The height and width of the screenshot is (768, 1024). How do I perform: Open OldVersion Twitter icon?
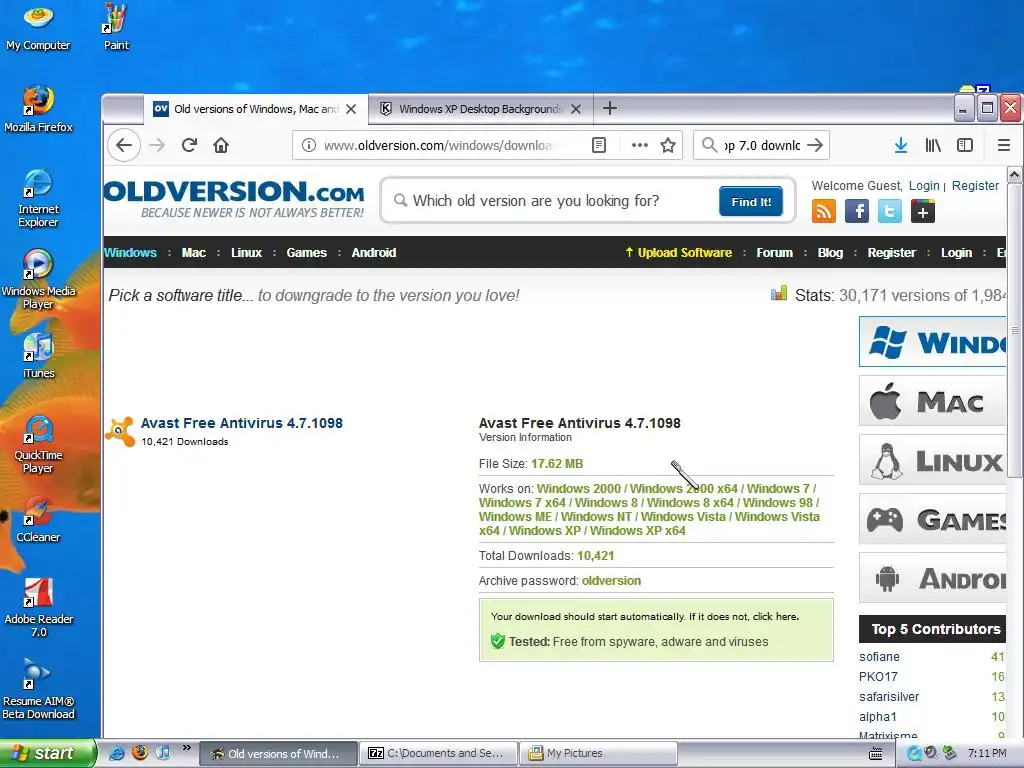point(889,212)
